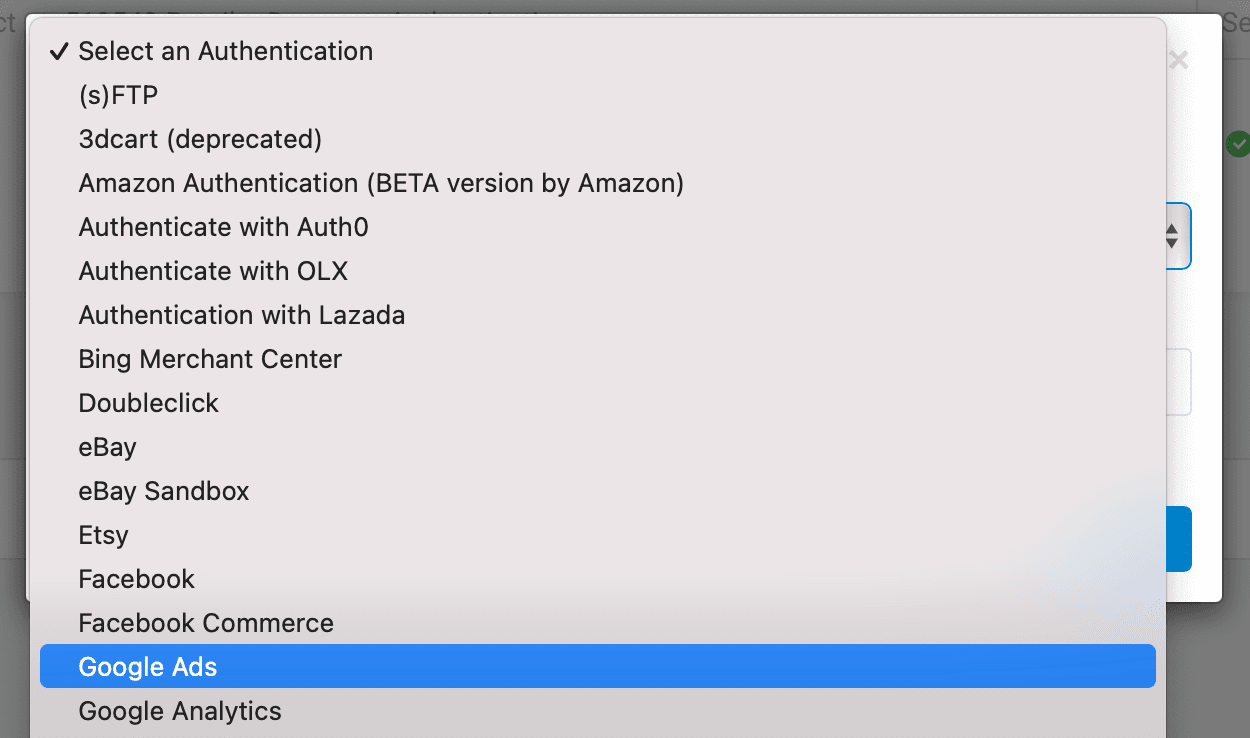Image resolution: width=1250 pixels, height=738 pixels.
Task: Keep the checked Select an Authentication placeholder
Action: click(x=225, y=51)
